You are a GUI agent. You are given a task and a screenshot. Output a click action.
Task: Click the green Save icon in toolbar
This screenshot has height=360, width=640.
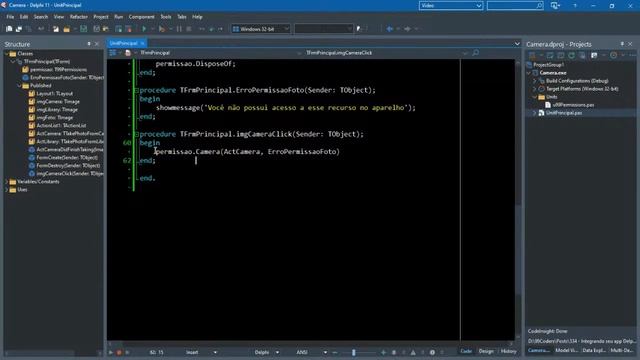pos(84,29)
